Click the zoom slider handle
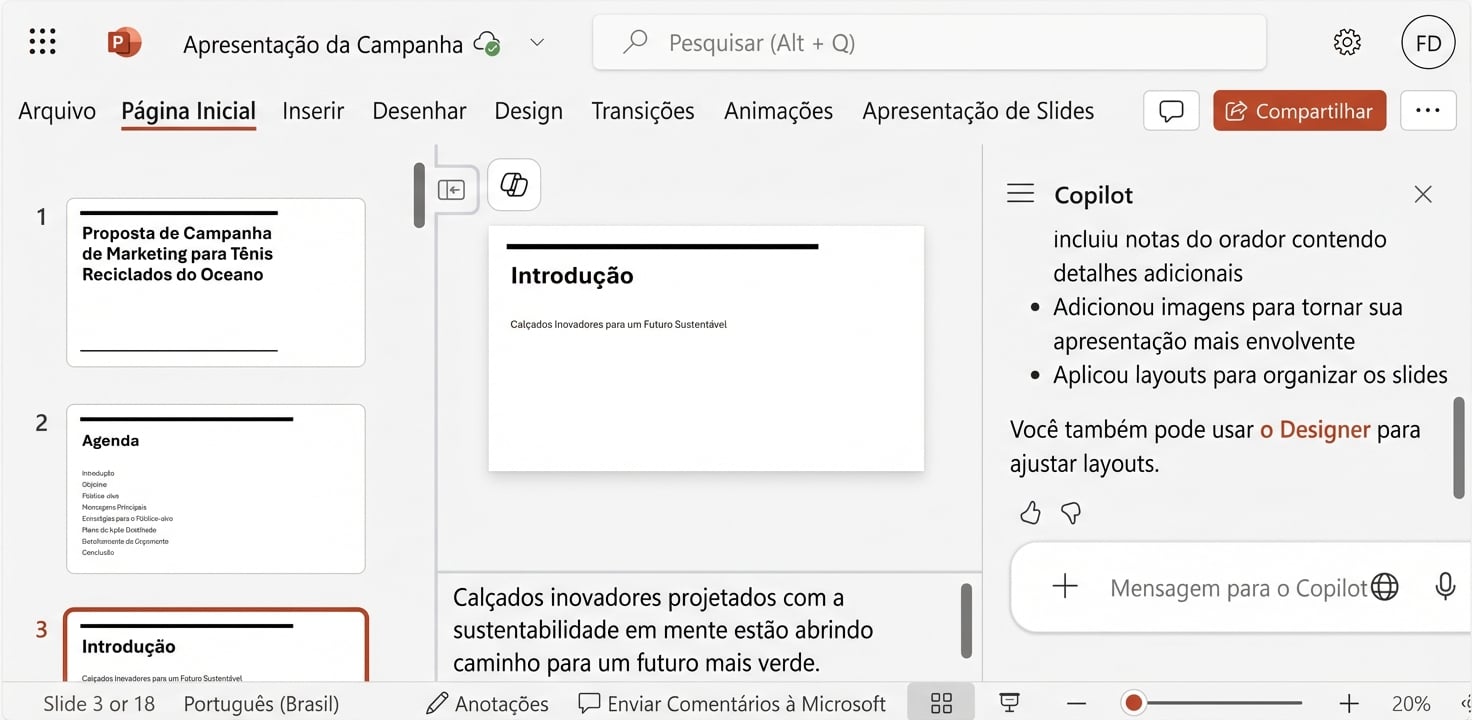This screenshot has width=1472, height=720. [x=1133, y=702]
